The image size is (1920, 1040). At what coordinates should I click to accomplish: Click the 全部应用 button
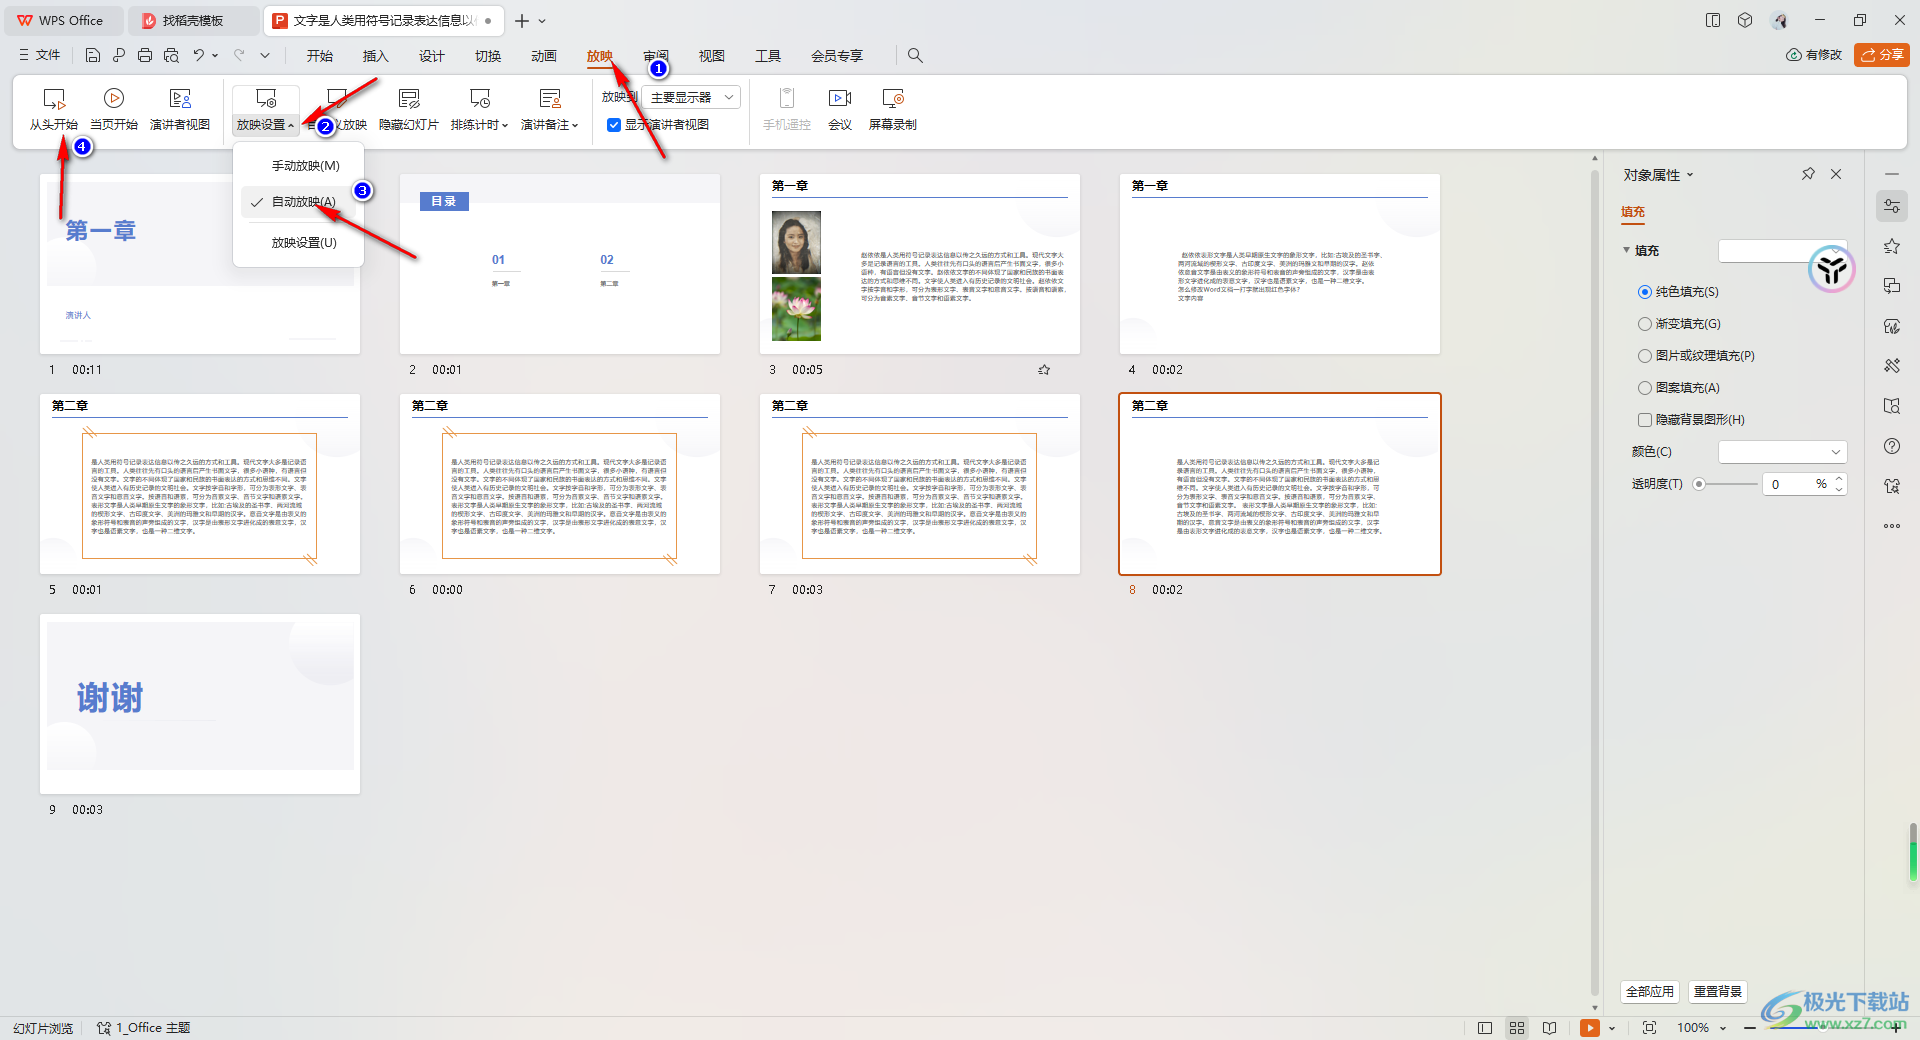pyautogui.click(x=1650, y=992)
